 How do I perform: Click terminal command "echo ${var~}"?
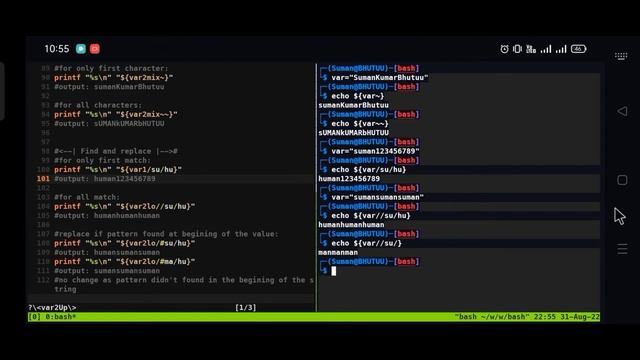(x=358, y=96)
